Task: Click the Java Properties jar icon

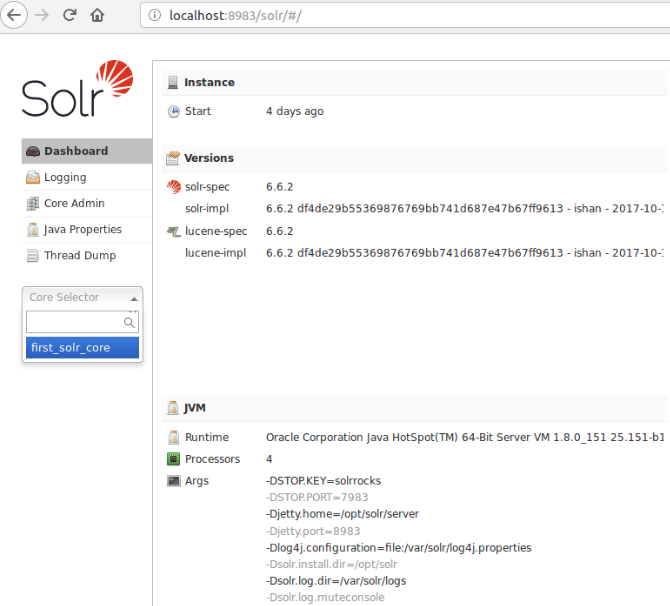Action: click(x=33, y=230)
